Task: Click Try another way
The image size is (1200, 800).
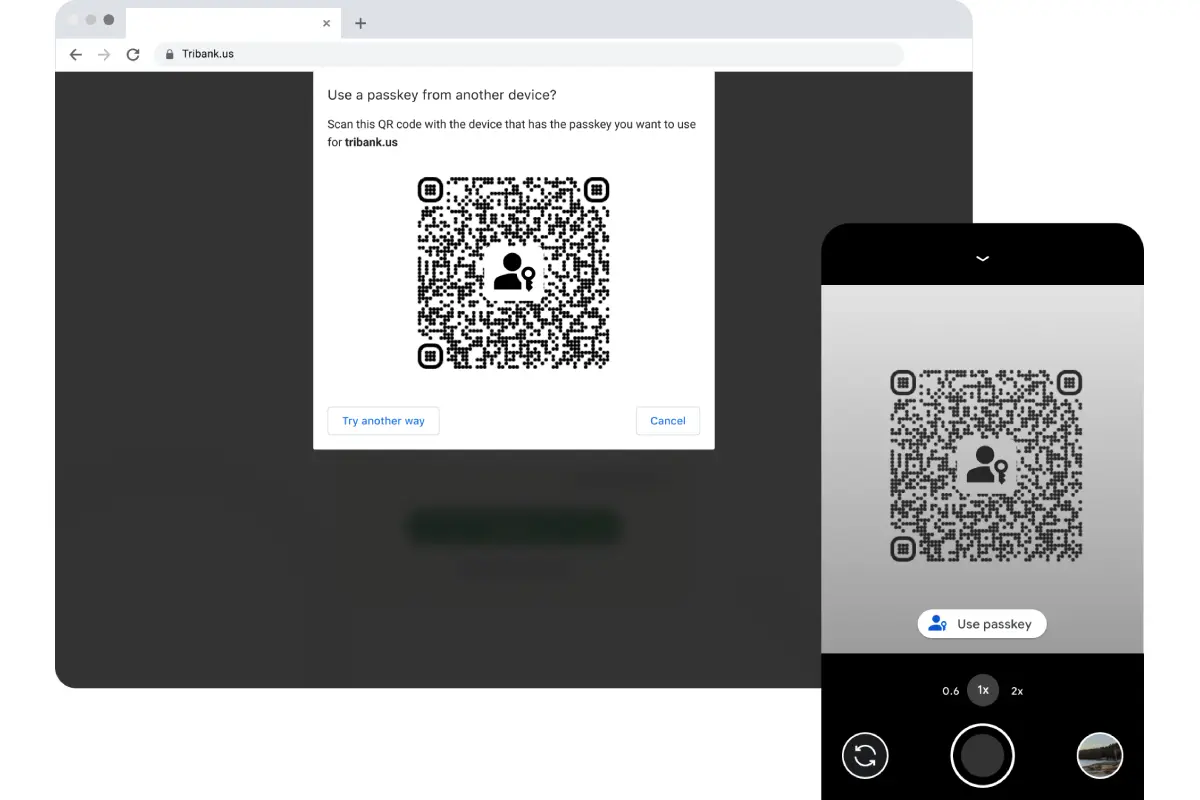Action: click(x=383, y=420)
